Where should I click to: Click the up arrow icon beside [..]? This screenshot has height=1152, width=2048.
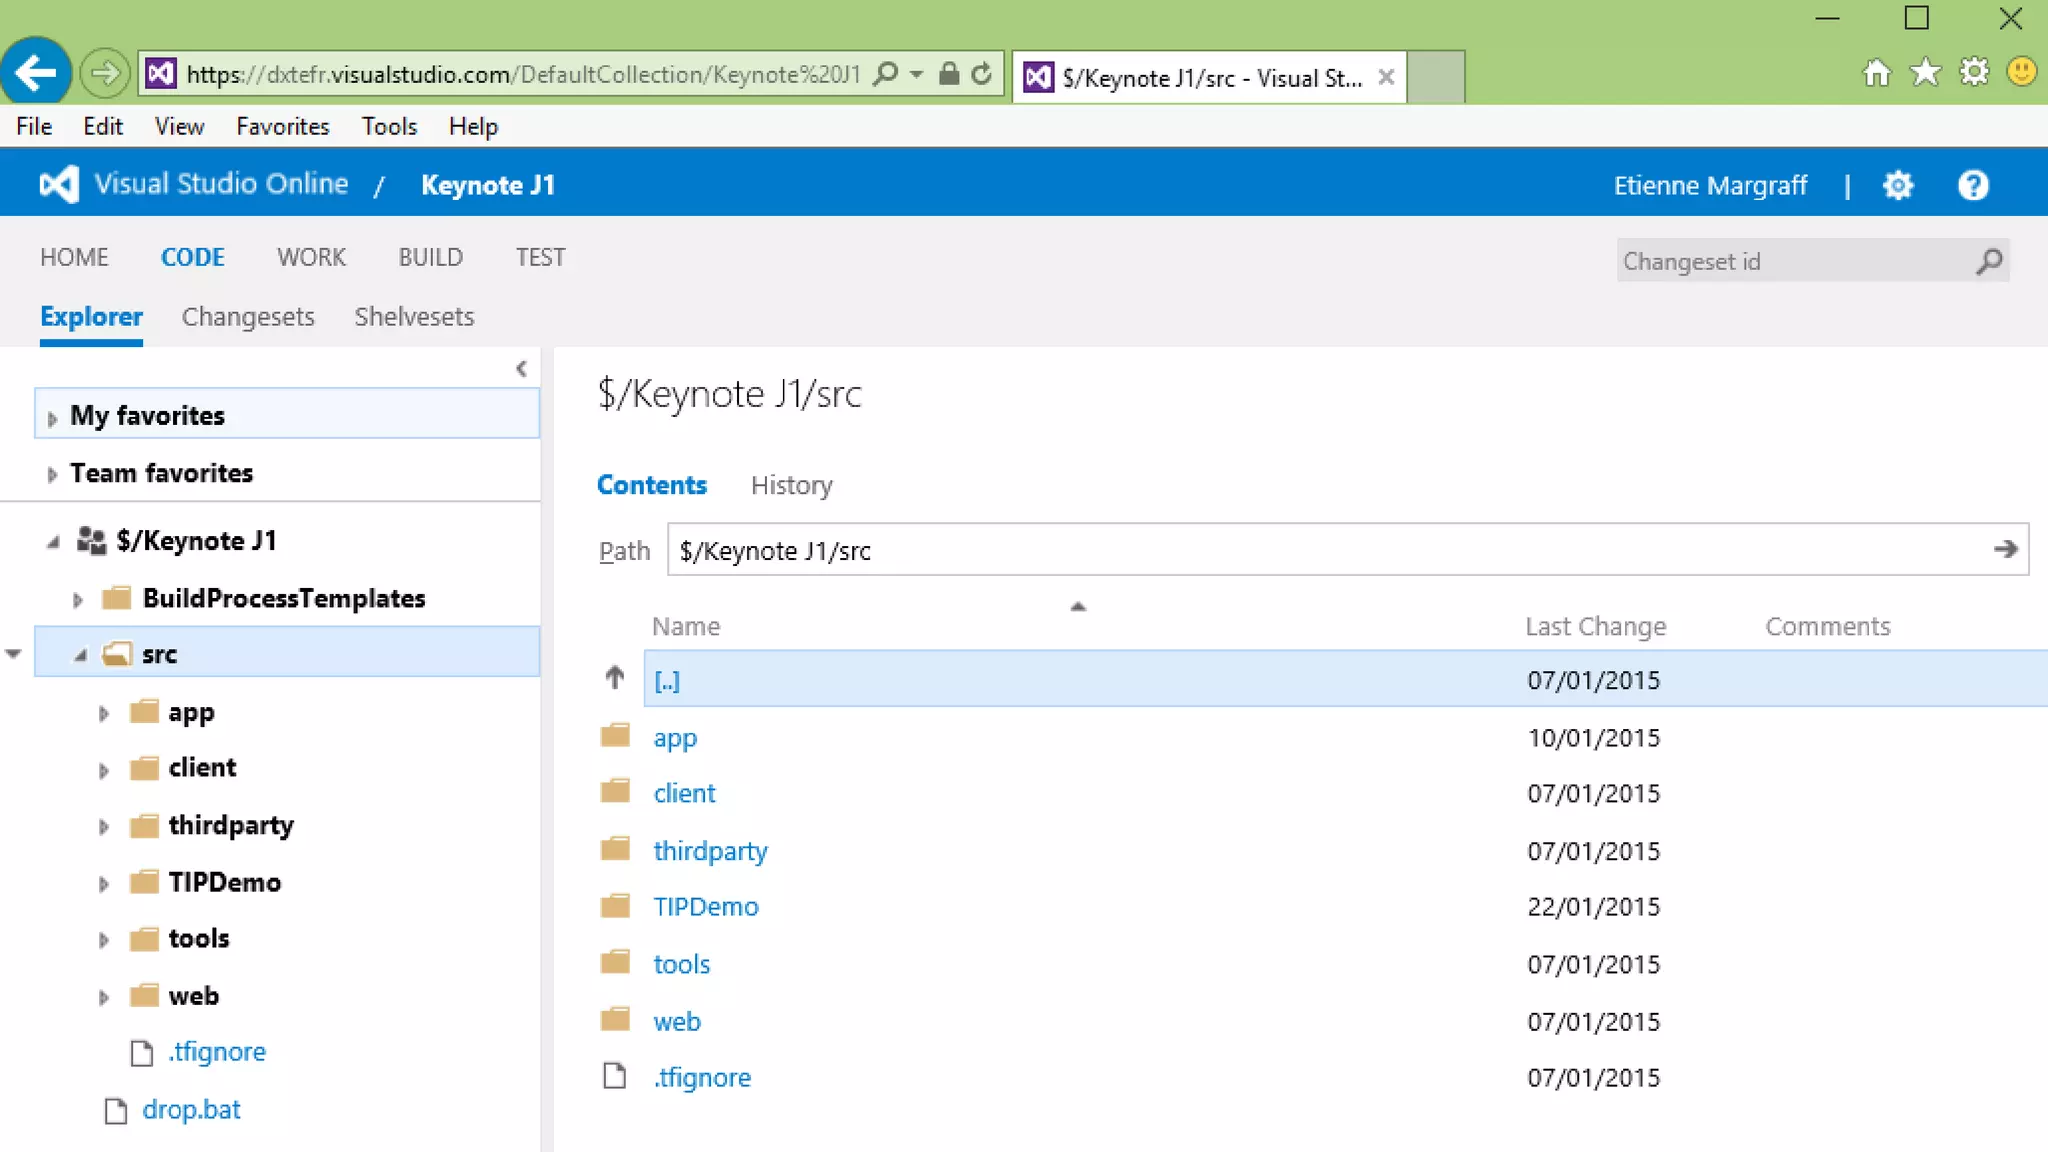[615, 679]
